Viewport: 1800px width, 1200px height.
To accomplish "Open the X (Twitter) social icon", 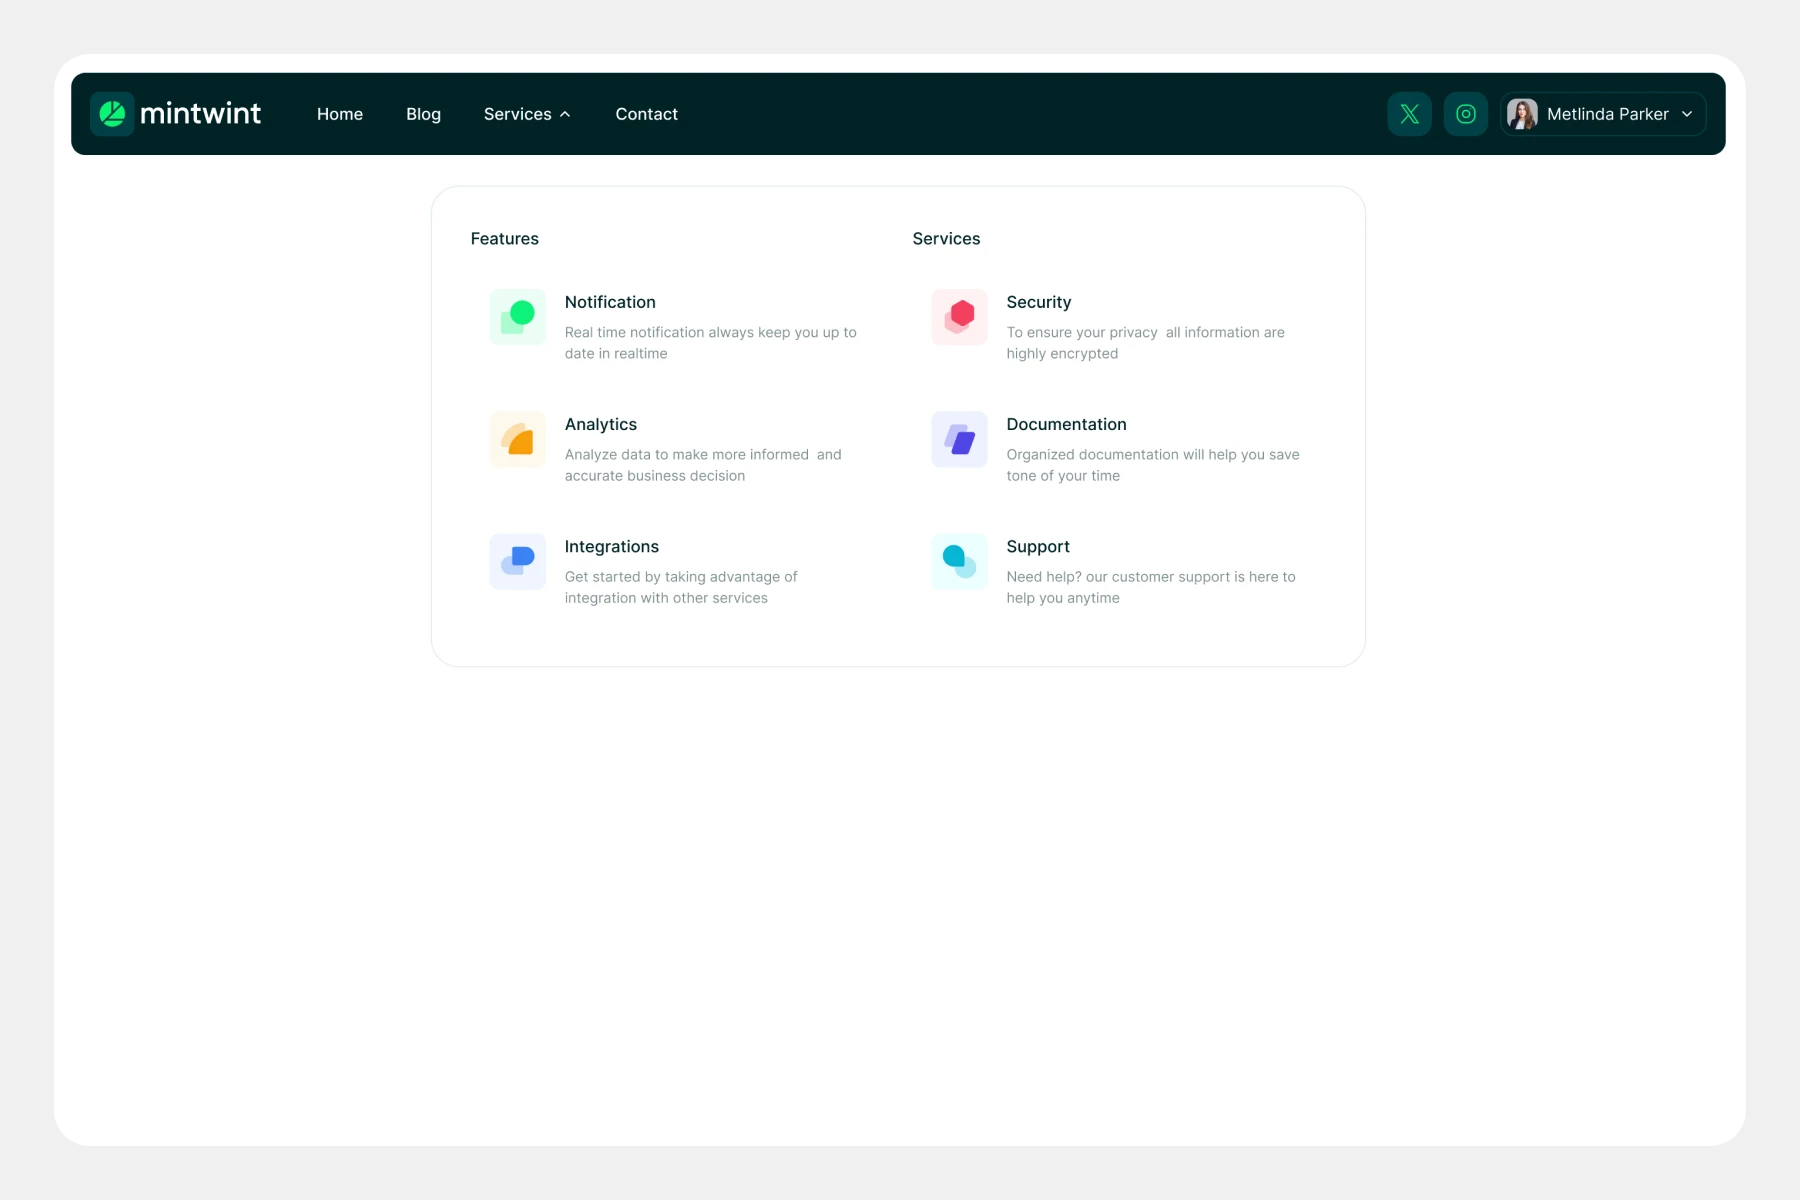I will (1409, 114).
